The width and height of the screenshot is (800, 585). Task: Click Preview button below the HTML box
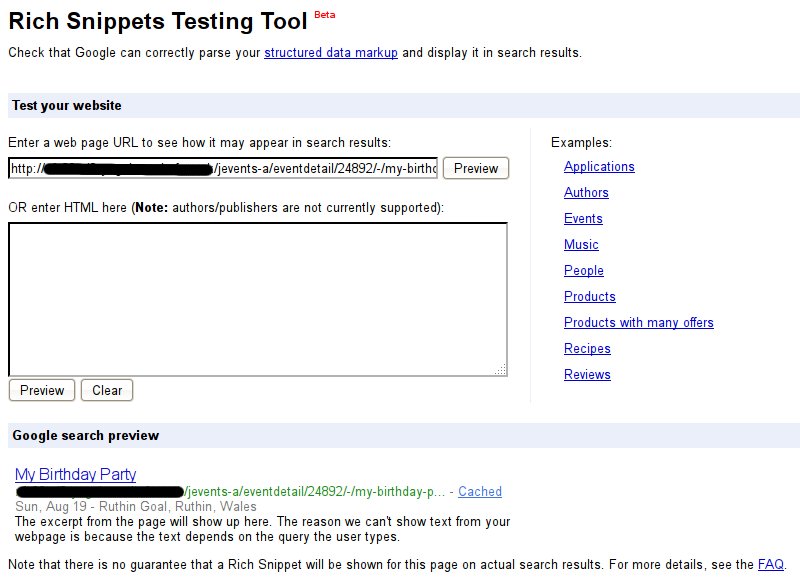pyautogui.click(x=42, y=390)
